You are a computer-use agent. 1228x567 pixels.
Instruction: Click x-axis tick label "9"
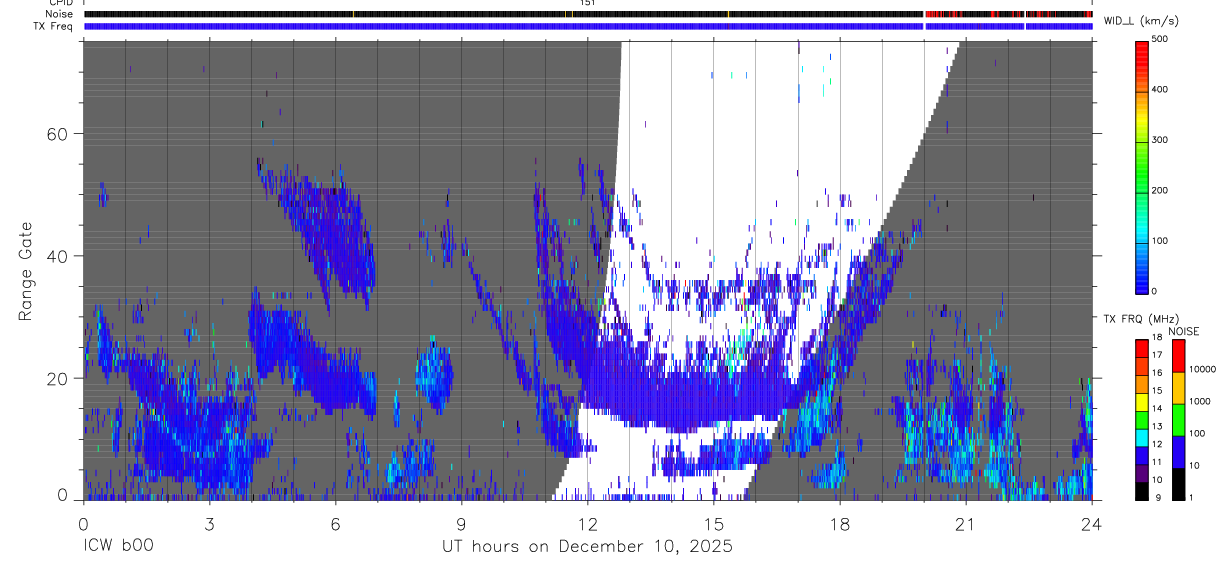tap(461, 524)
